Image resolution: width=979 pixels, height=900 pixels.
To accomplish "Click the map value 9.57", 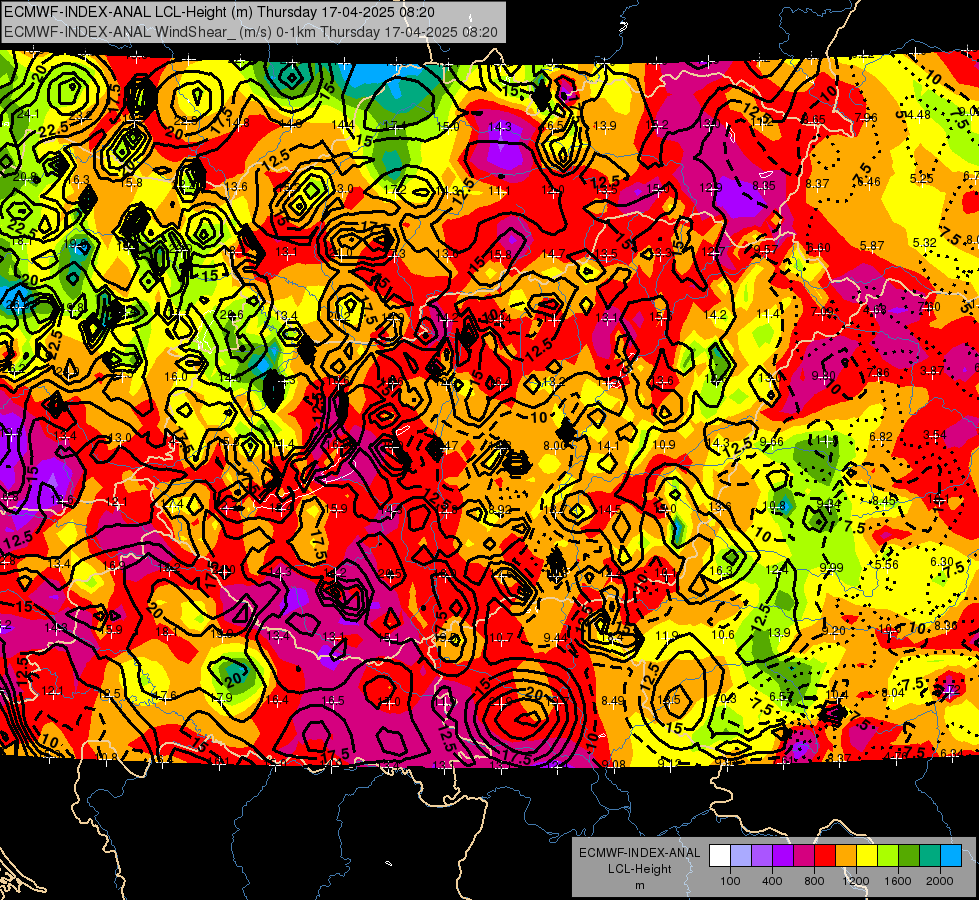I will click(x=765, y=249).
